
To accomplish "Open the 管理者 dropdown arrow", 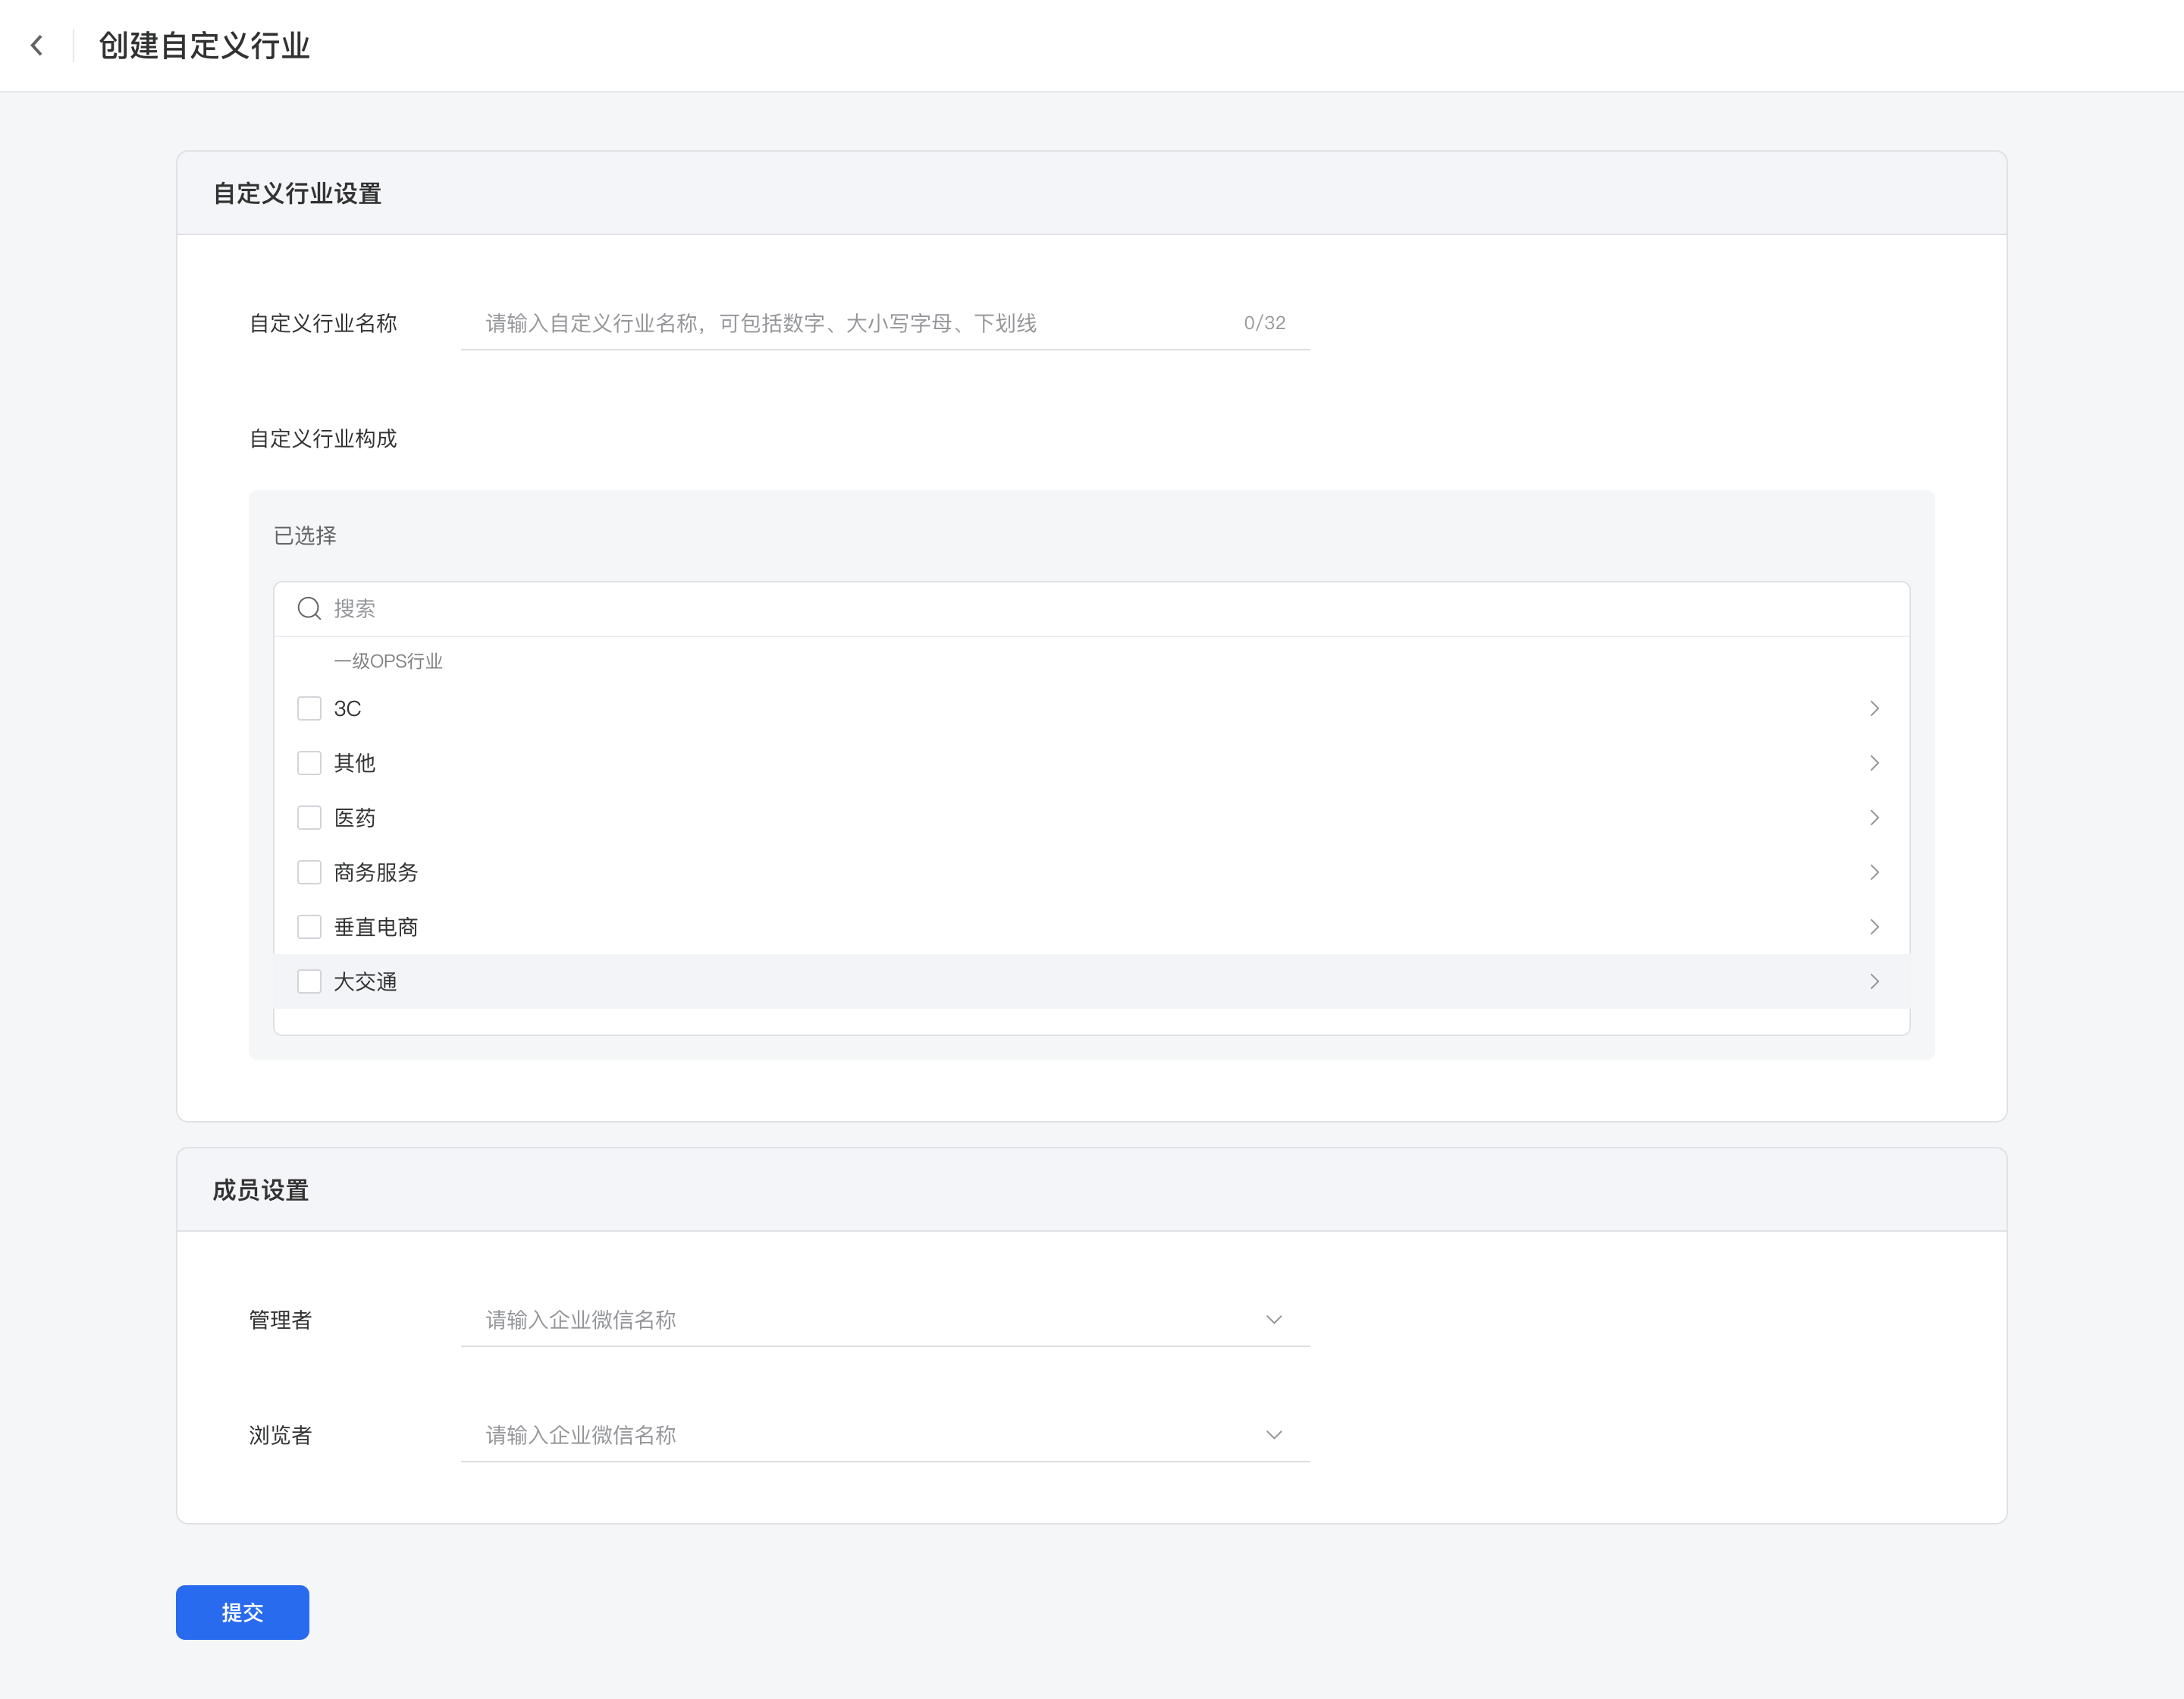I will click(x=1273, y=1319).
